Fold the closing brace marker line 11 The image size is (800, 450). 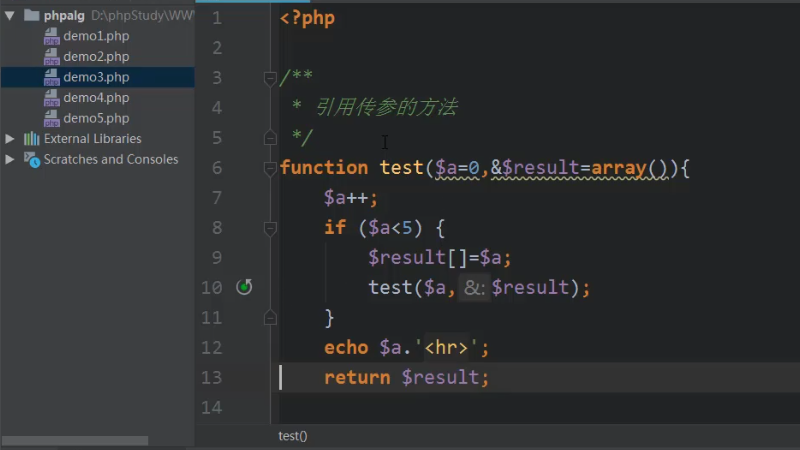click(270, 317)
